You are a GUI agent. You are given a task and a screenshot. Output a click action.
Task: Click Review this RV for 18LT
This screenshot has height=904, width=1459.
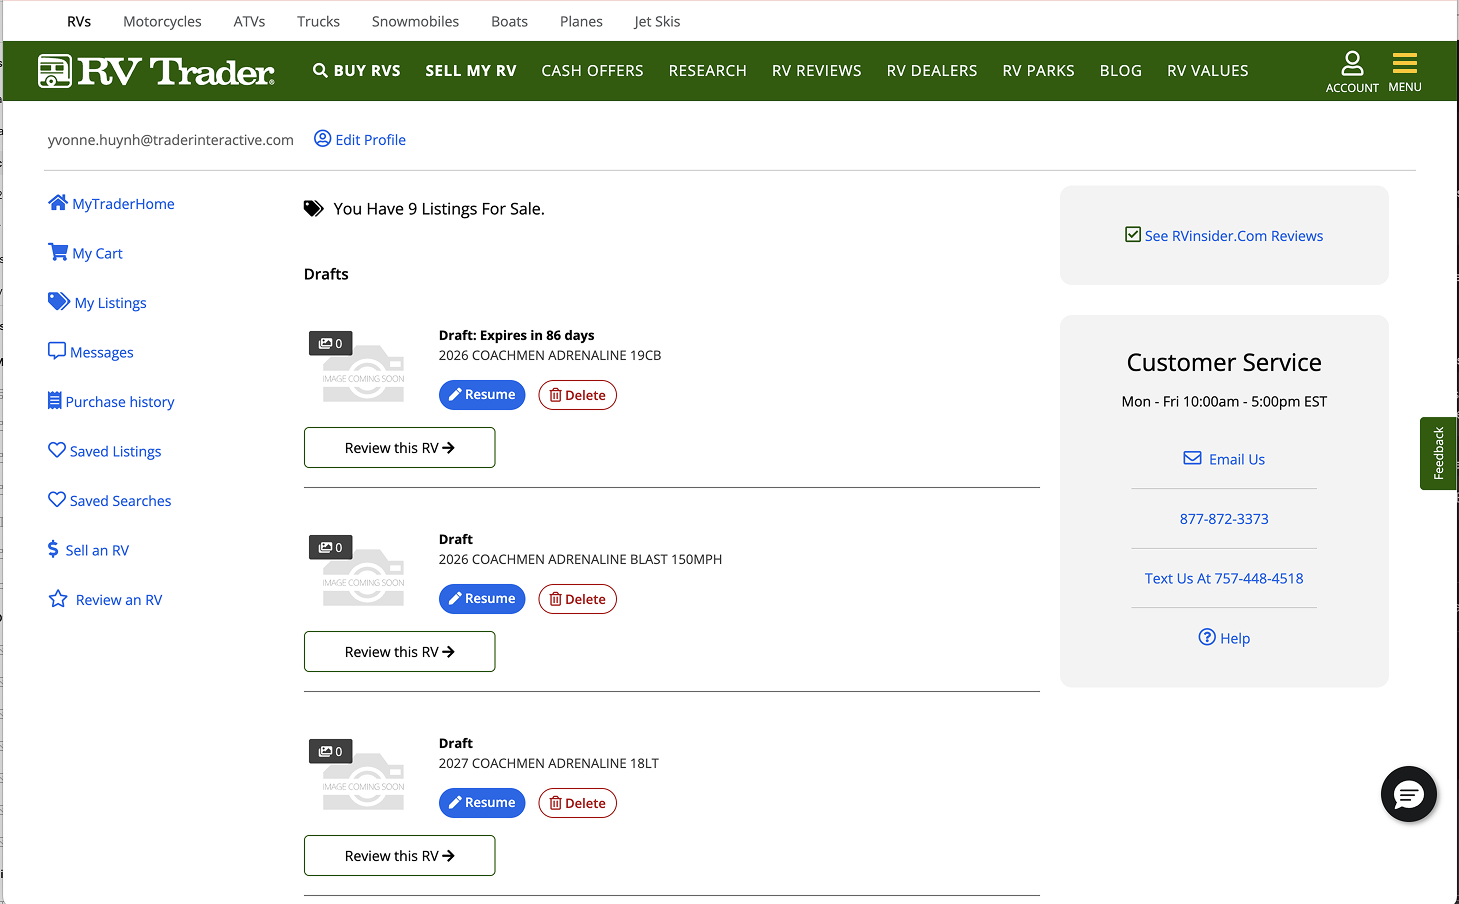point(399,856)
